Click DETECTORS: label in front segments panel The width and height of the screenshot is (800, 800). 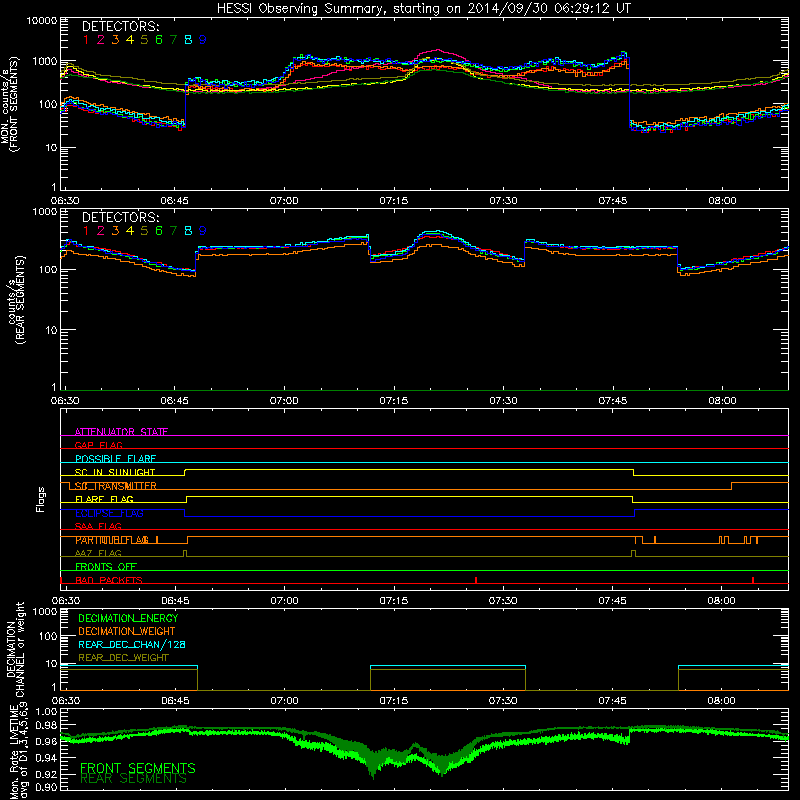120,27
